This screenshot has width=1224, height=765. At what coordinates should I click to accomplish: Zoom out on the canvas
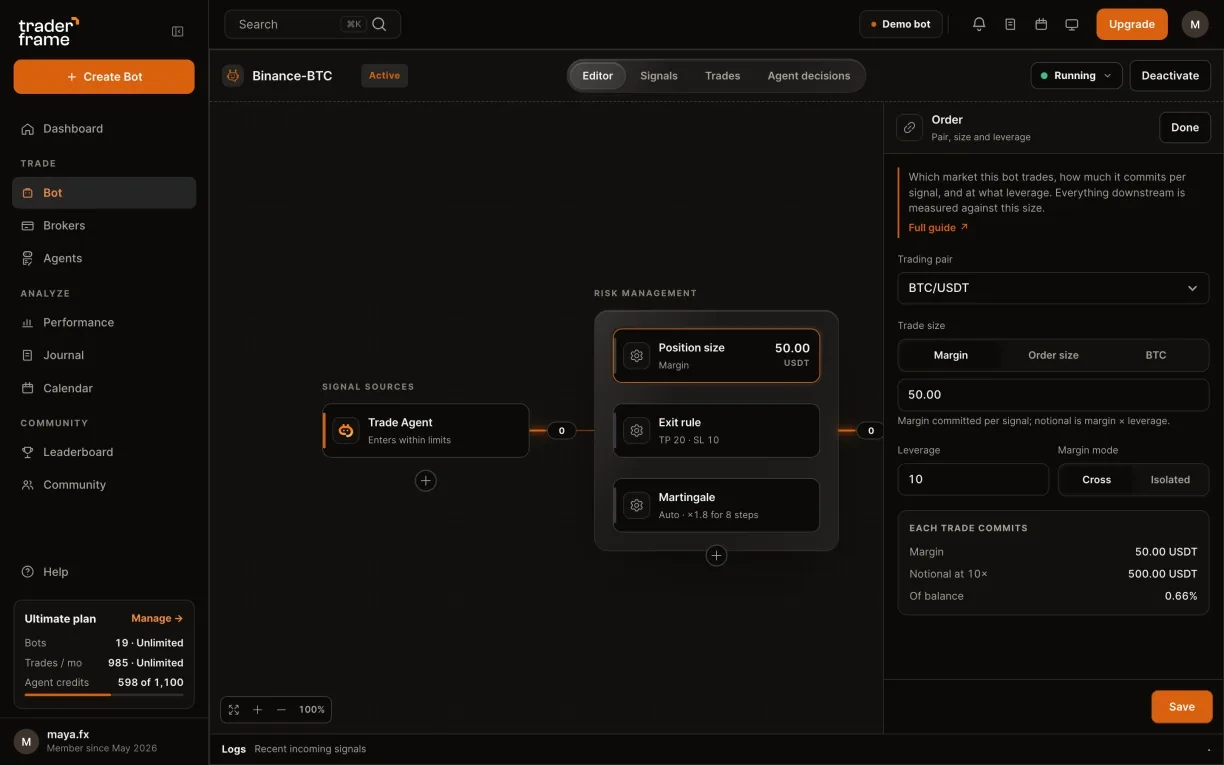point(281,709)
